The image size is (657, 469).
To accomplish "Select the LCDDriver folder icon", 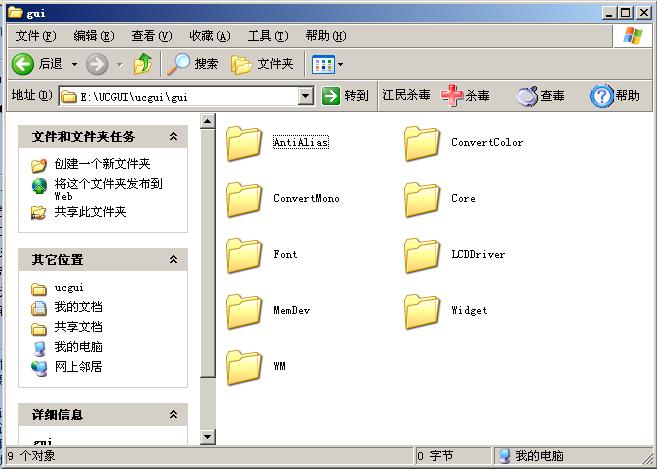I will (x=422, y=256).
